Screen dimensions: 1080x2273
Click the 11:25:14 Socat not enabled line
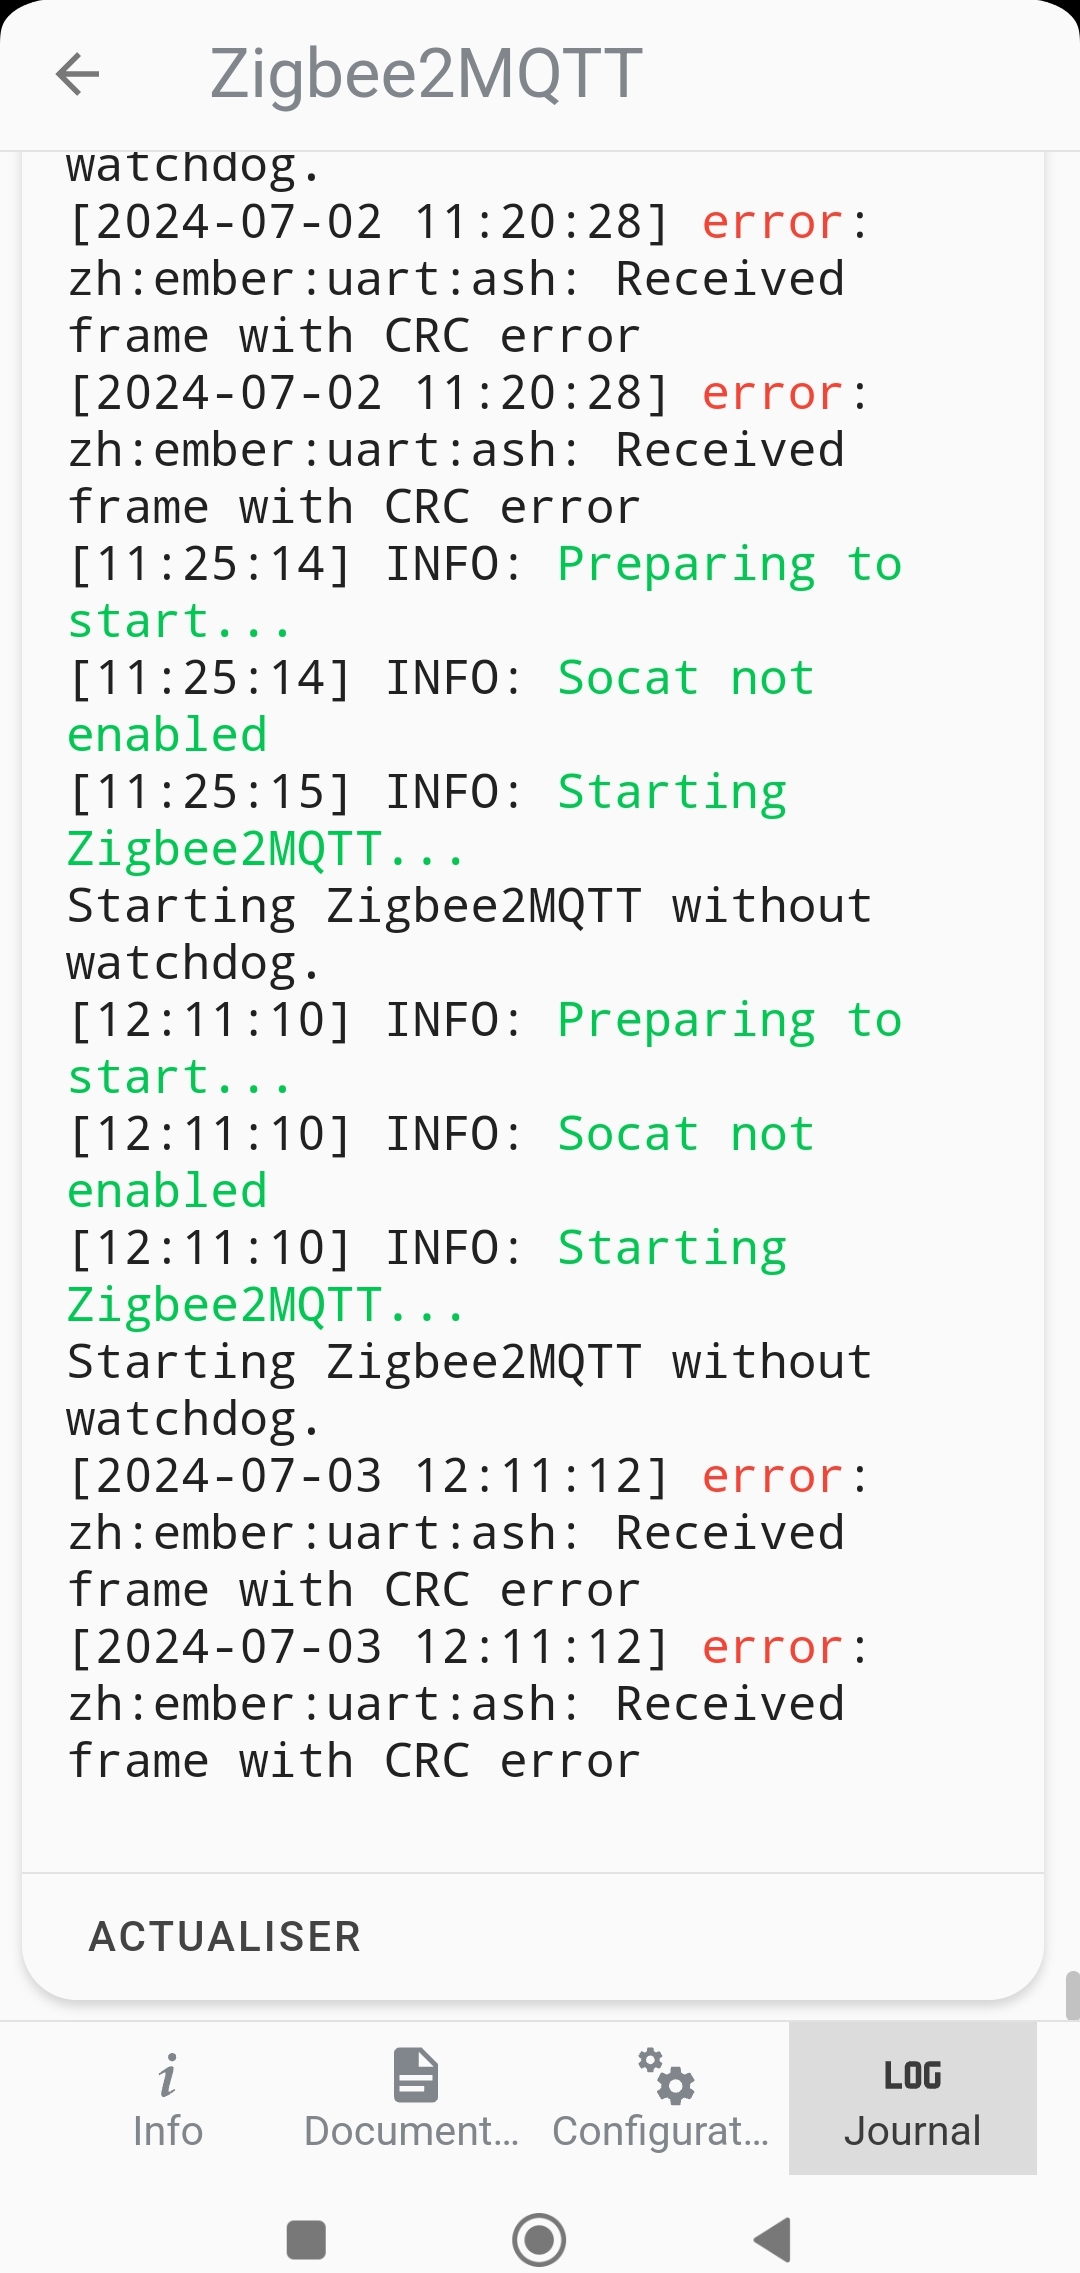pyautogui.click(x=441, y=707)
